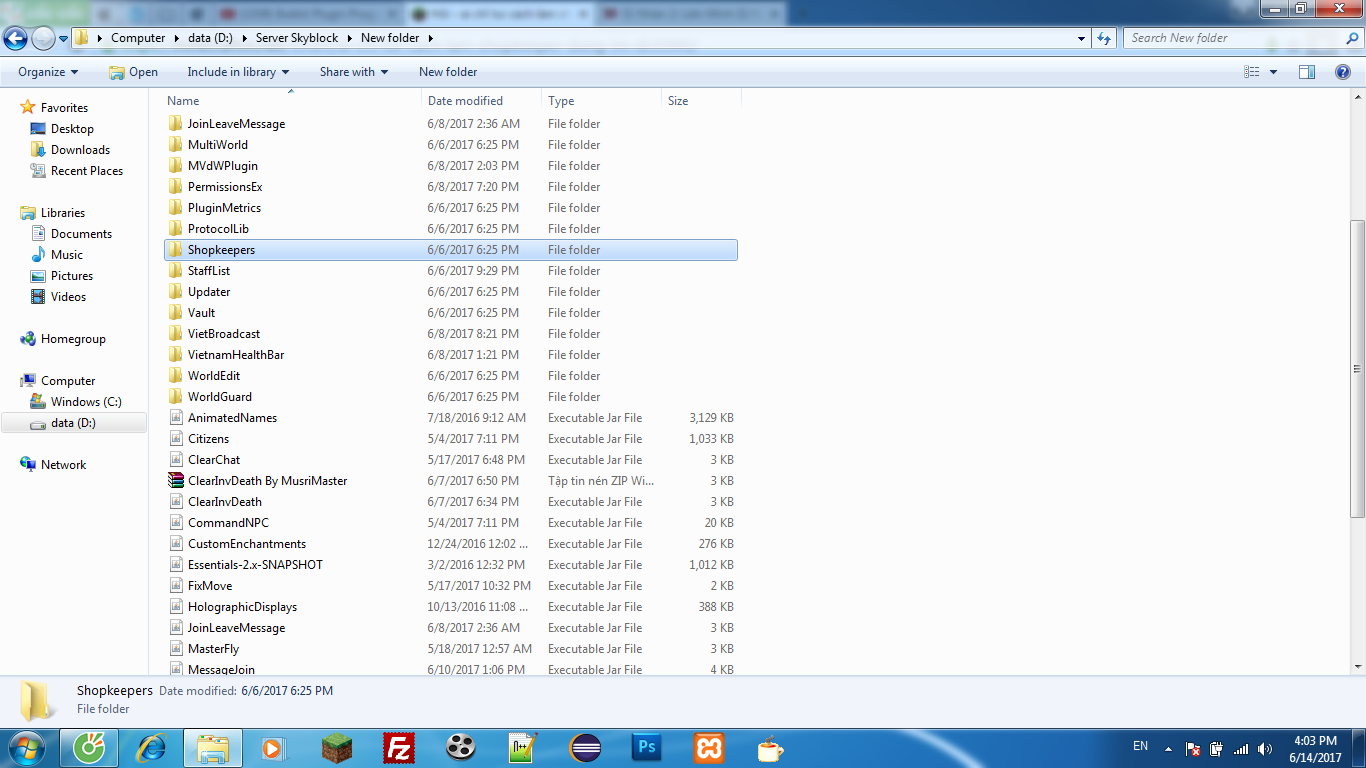This screenshot has height=768, width=1366.
Task: Click the WorldGuard folder icon
Action: coord(177,397)
